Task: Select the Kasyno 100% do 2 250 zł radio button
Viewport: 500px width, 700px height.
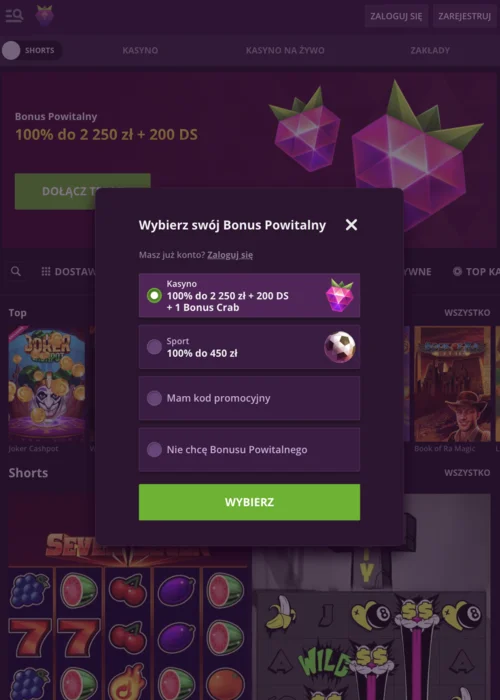Action: (x=154, y=295)
